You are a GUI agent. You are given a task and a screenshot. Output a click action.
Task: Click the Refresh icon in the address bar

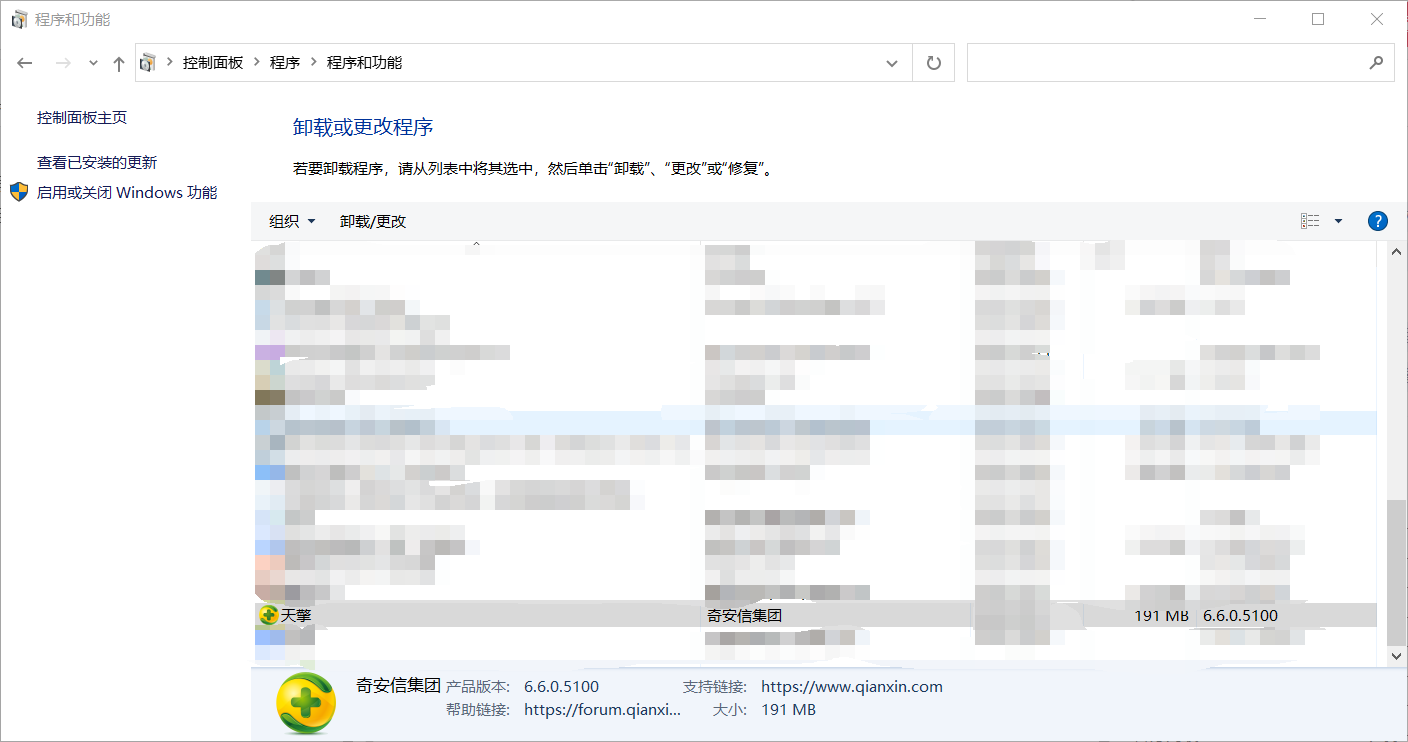point(933,62)
